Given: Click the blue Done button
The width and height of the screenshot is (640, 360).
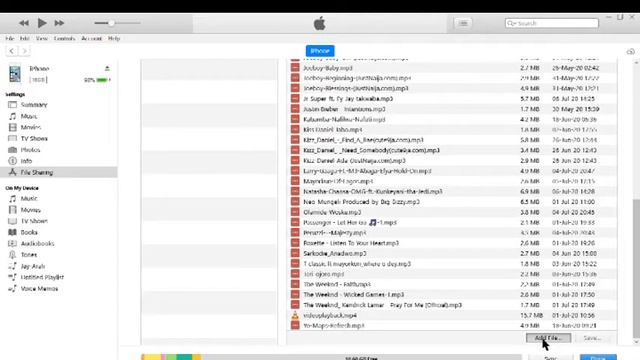Looking at the screenshot, I should pos(598,358).
